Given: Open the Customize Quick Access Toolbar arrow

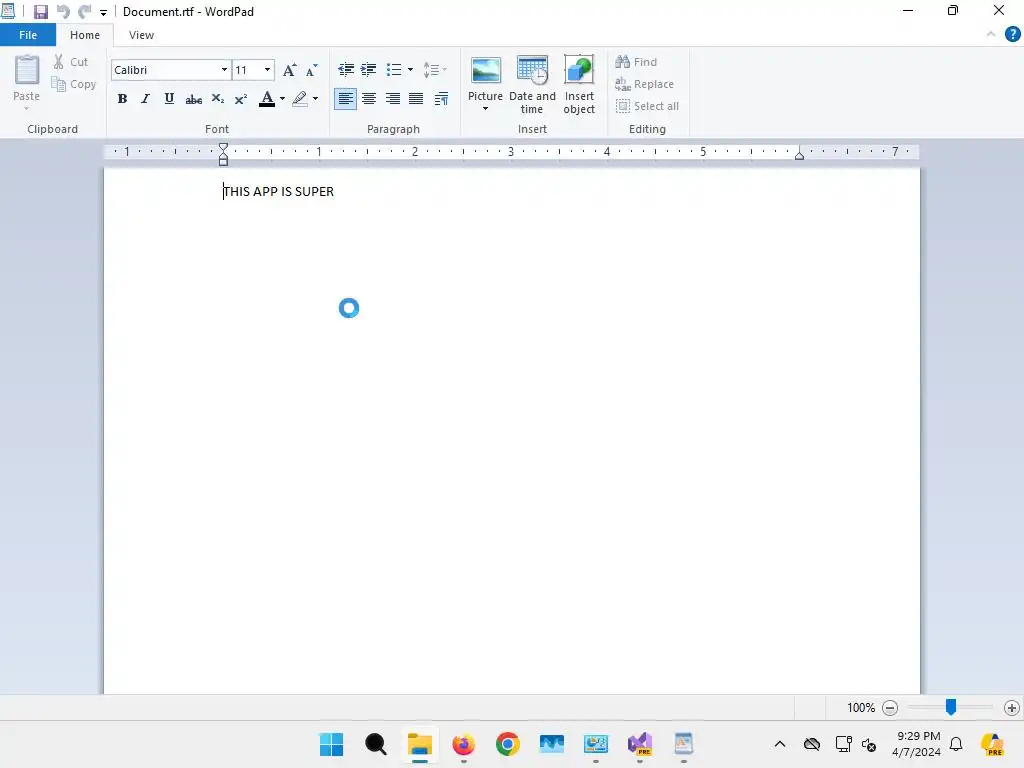Looking at the screenshot, I should pos(103,12).
